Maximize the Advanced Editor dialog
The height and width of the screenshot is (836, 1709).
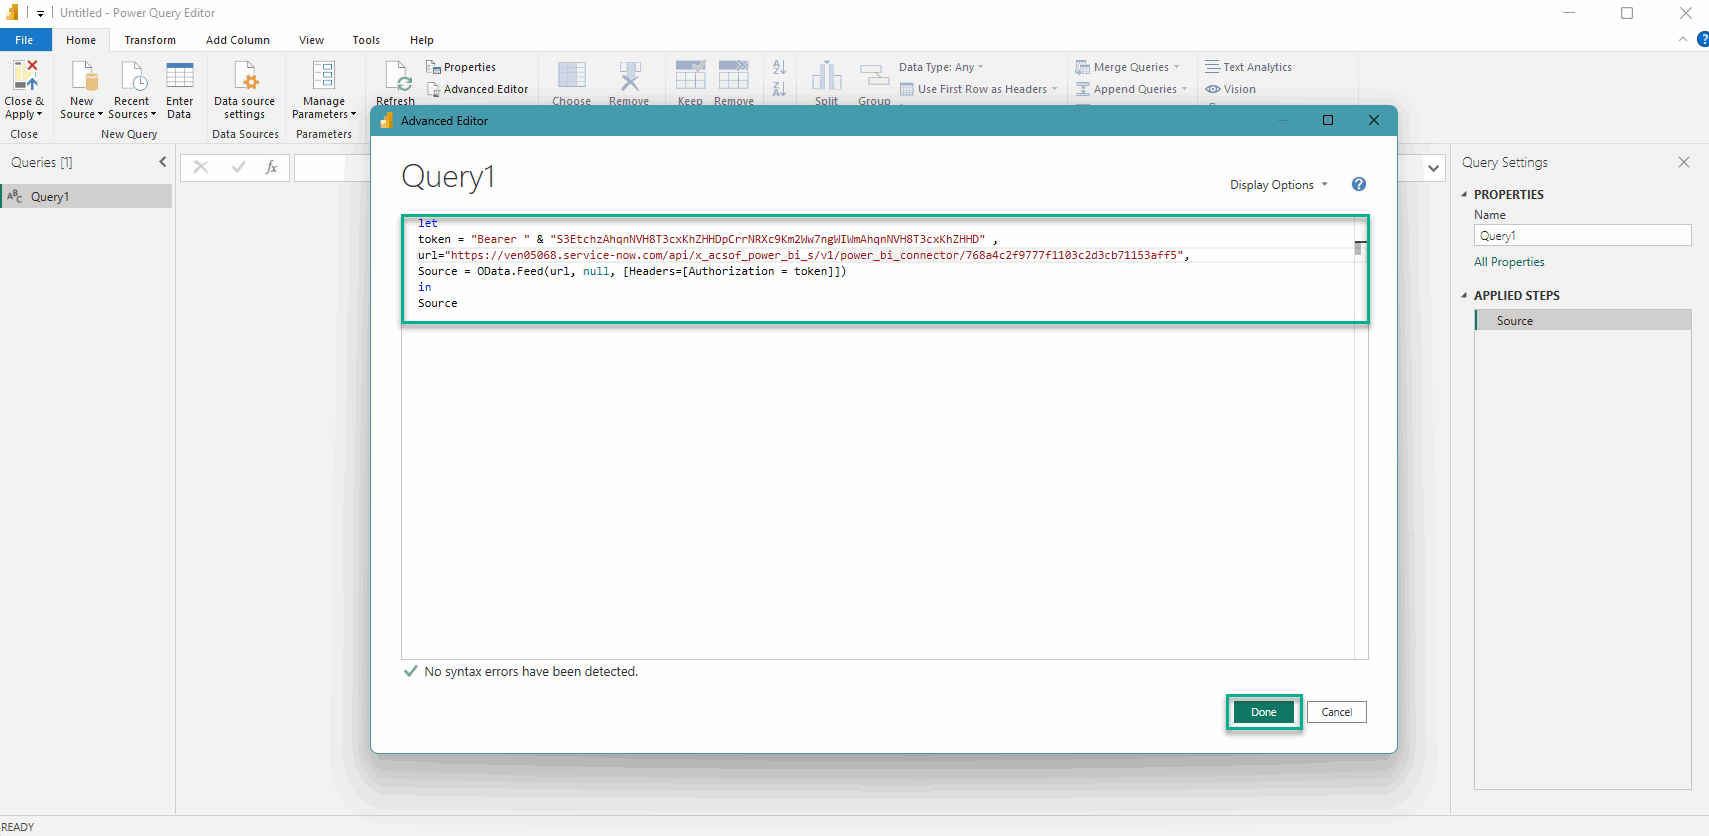1328,120
